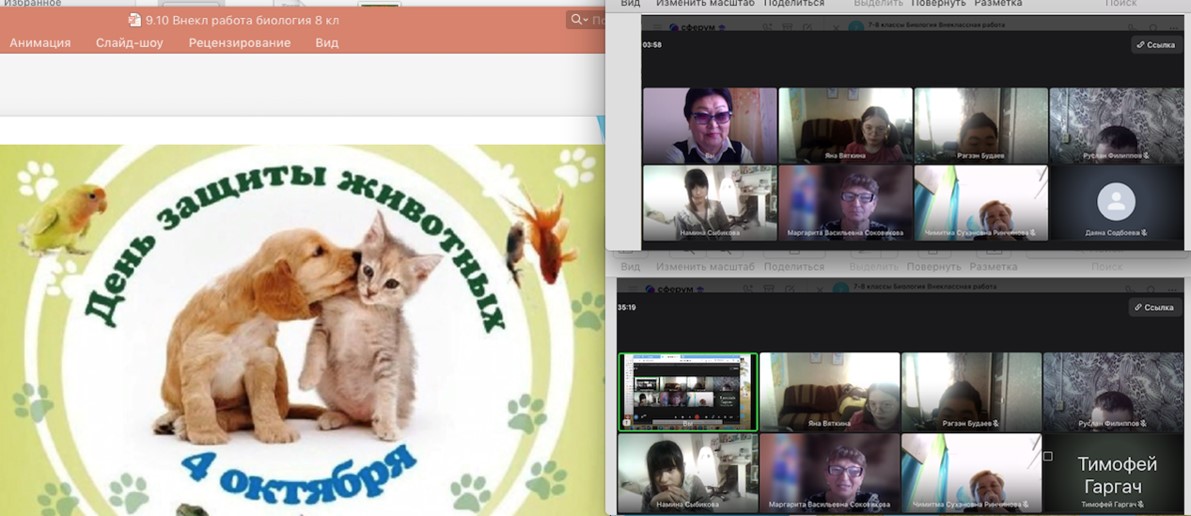Click the Ссылка button in the 03:58 call
The height and width of the screenshot is (516, 1191).
(x=1156, y=45)
